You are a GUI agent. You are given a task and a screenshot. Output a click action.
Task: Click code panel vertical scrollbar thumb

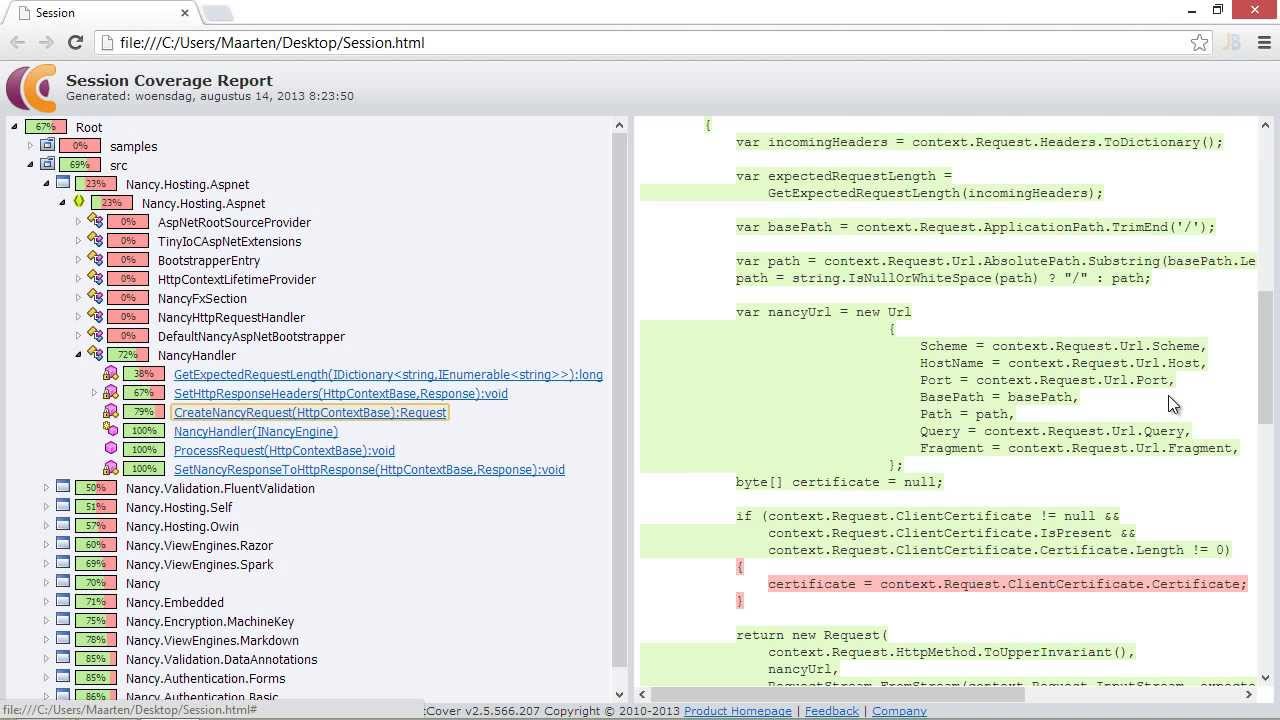1265,358
